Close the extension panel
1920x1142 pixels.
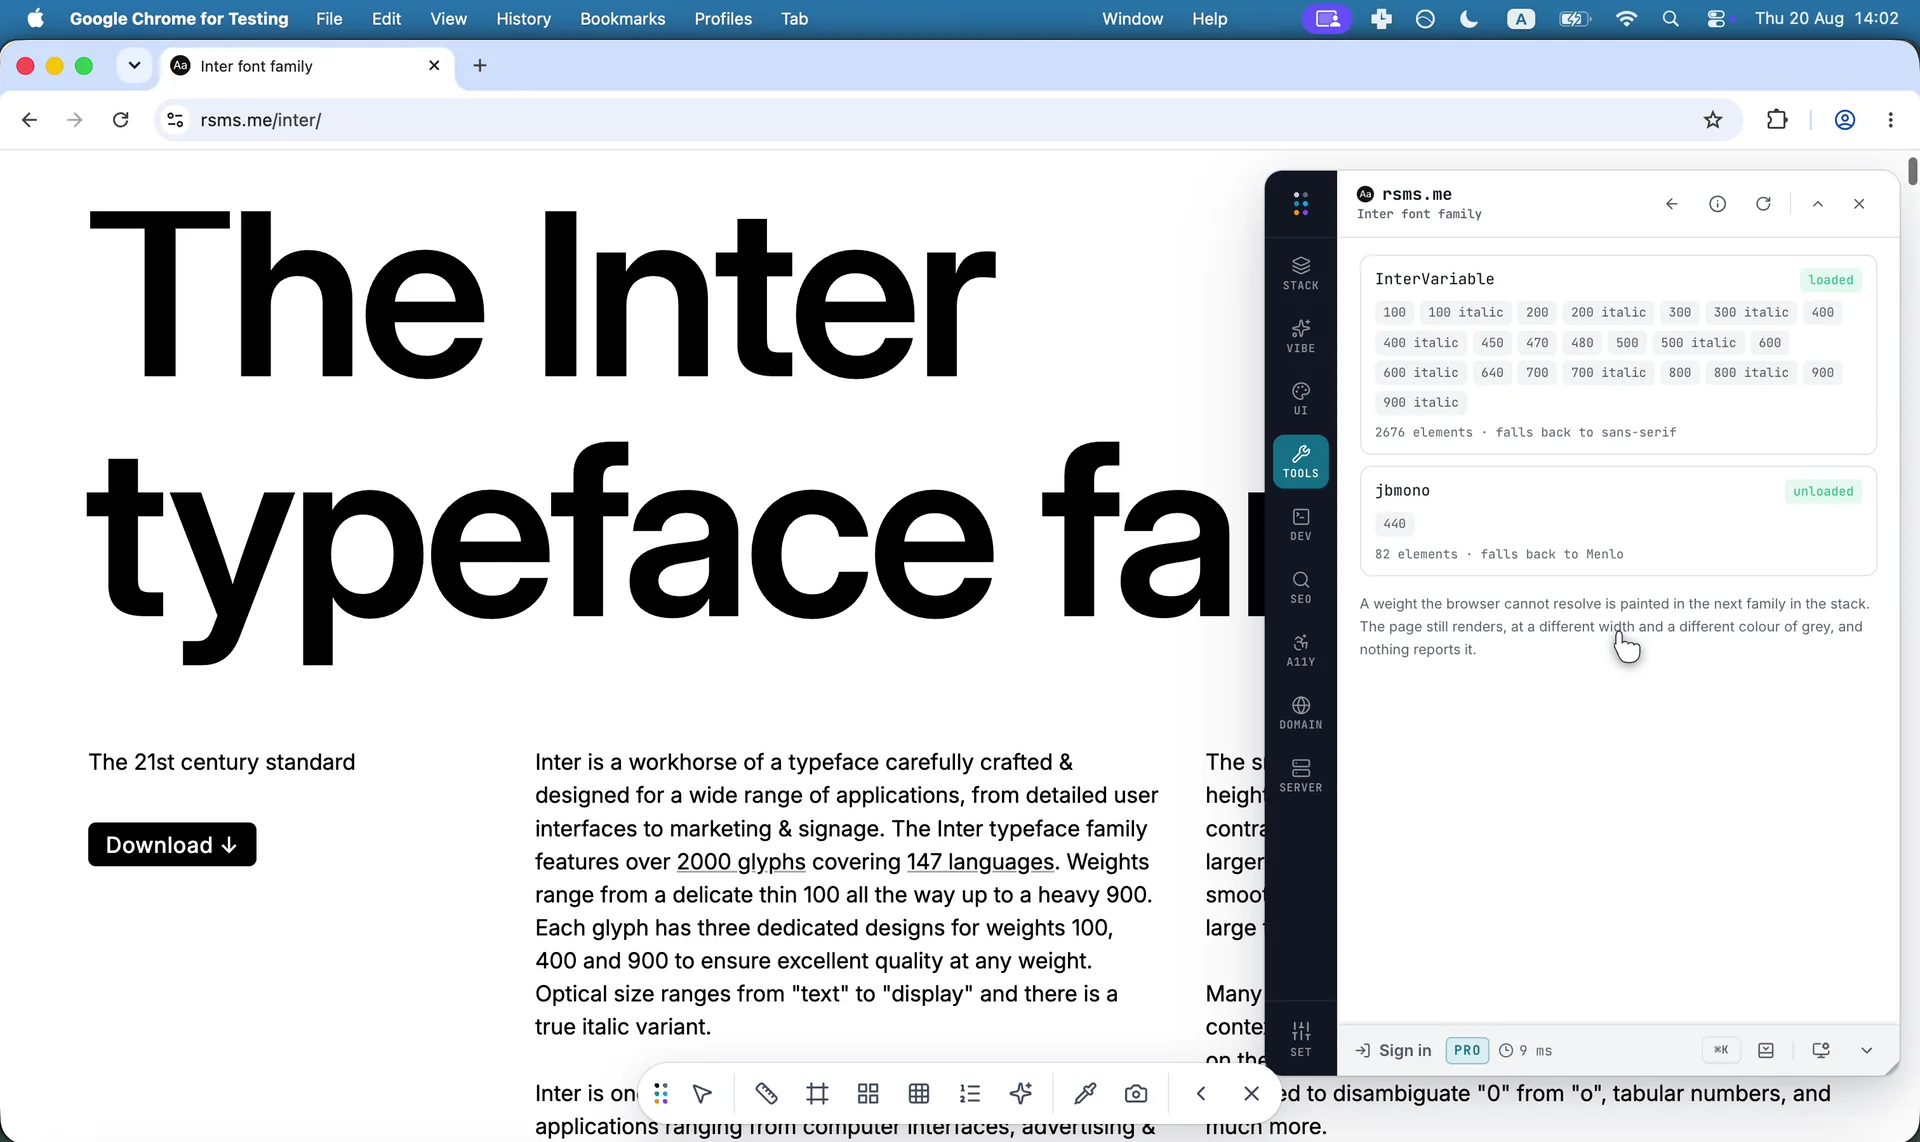click(x=1859, y=204)
